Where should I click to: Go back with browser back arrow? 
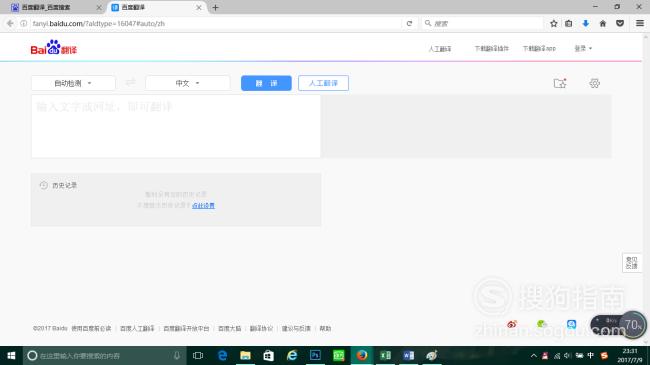point(10,23)
